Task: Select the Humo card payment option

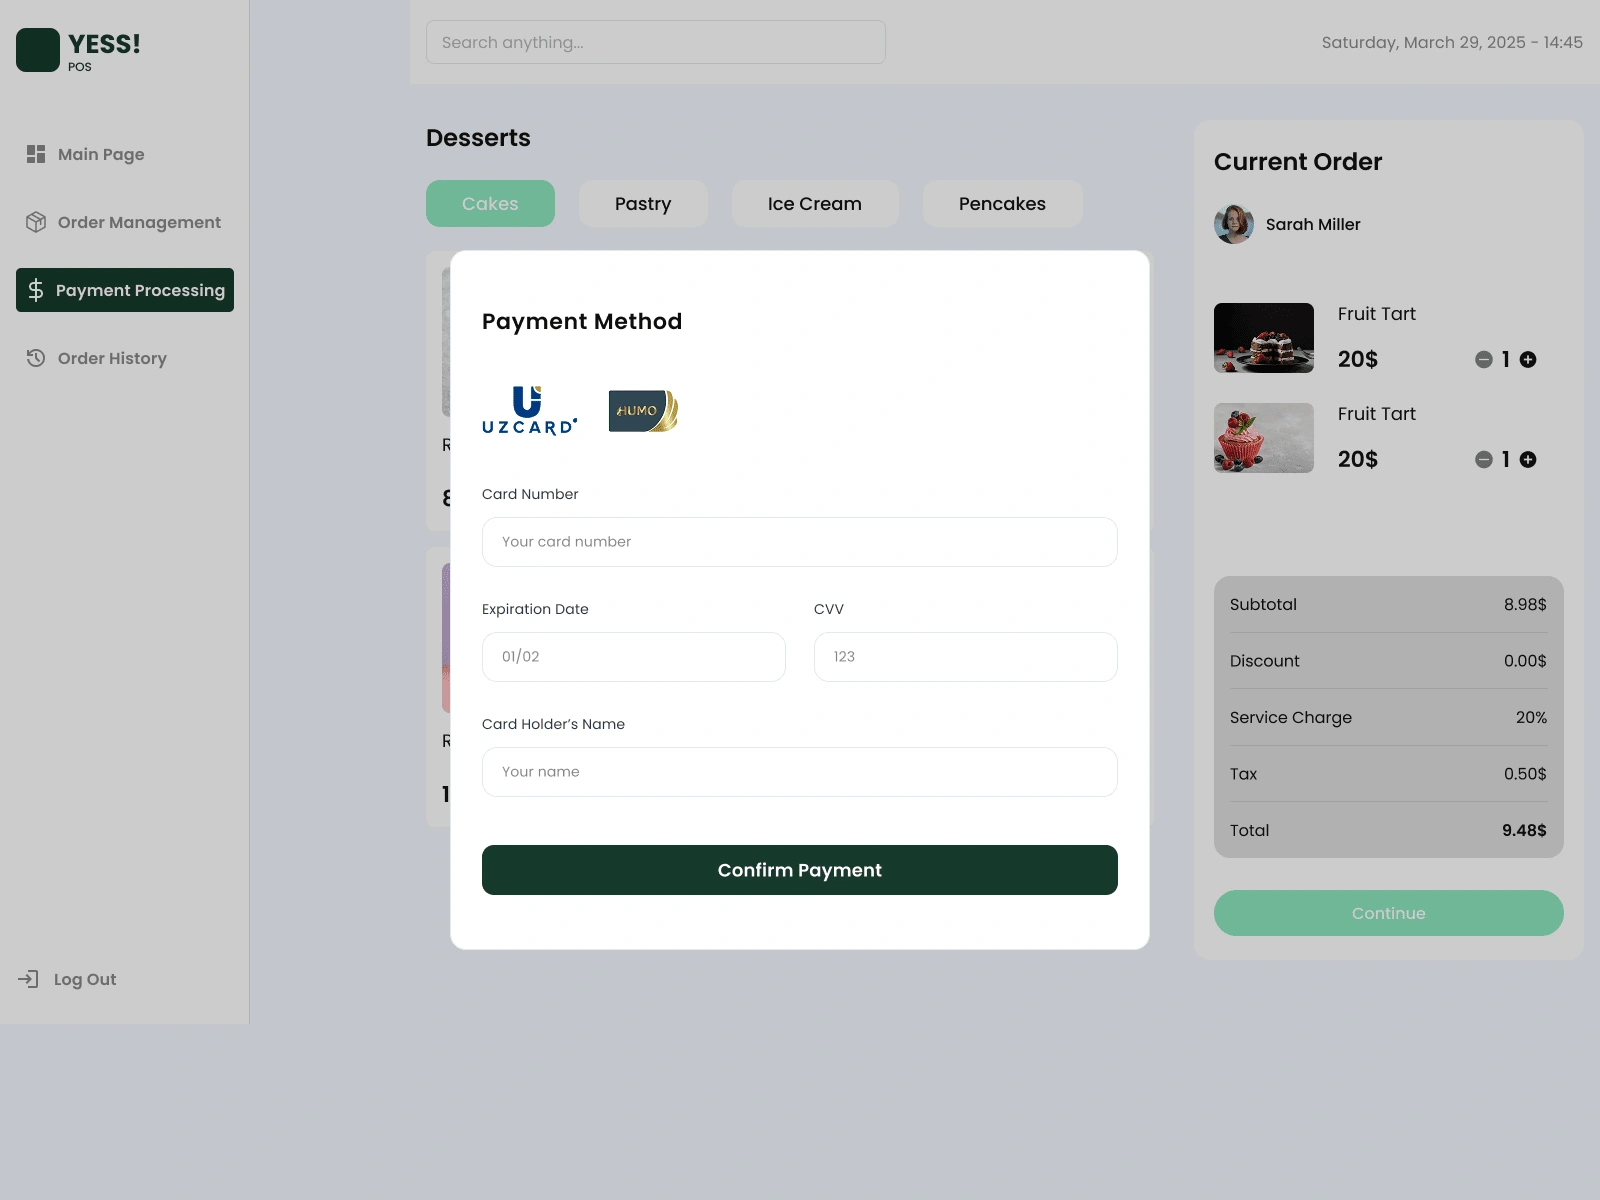Action: pos(643,411)
